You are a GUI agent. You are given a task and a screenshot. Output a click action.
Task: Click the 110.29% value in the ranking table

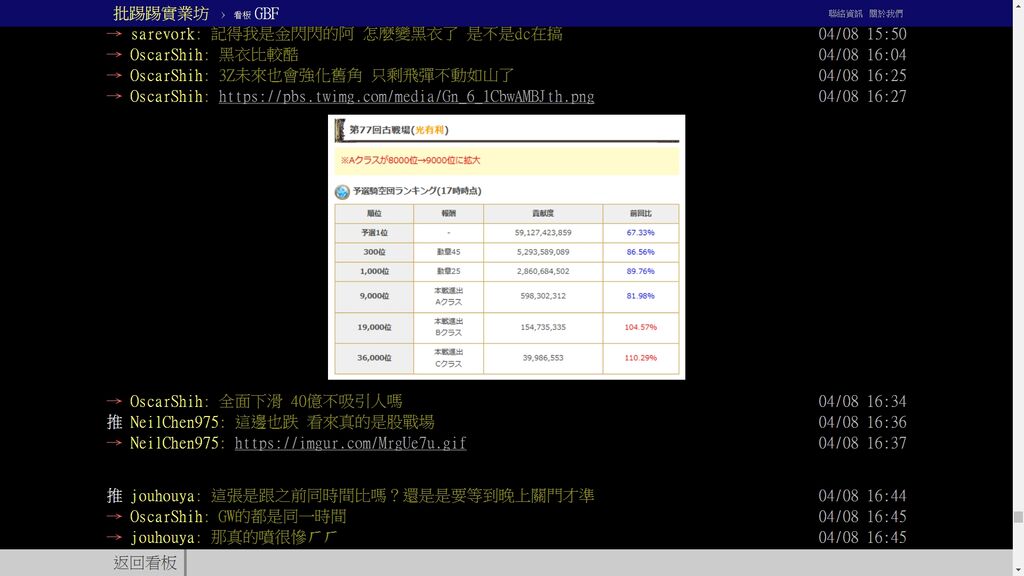pos(640,358)
